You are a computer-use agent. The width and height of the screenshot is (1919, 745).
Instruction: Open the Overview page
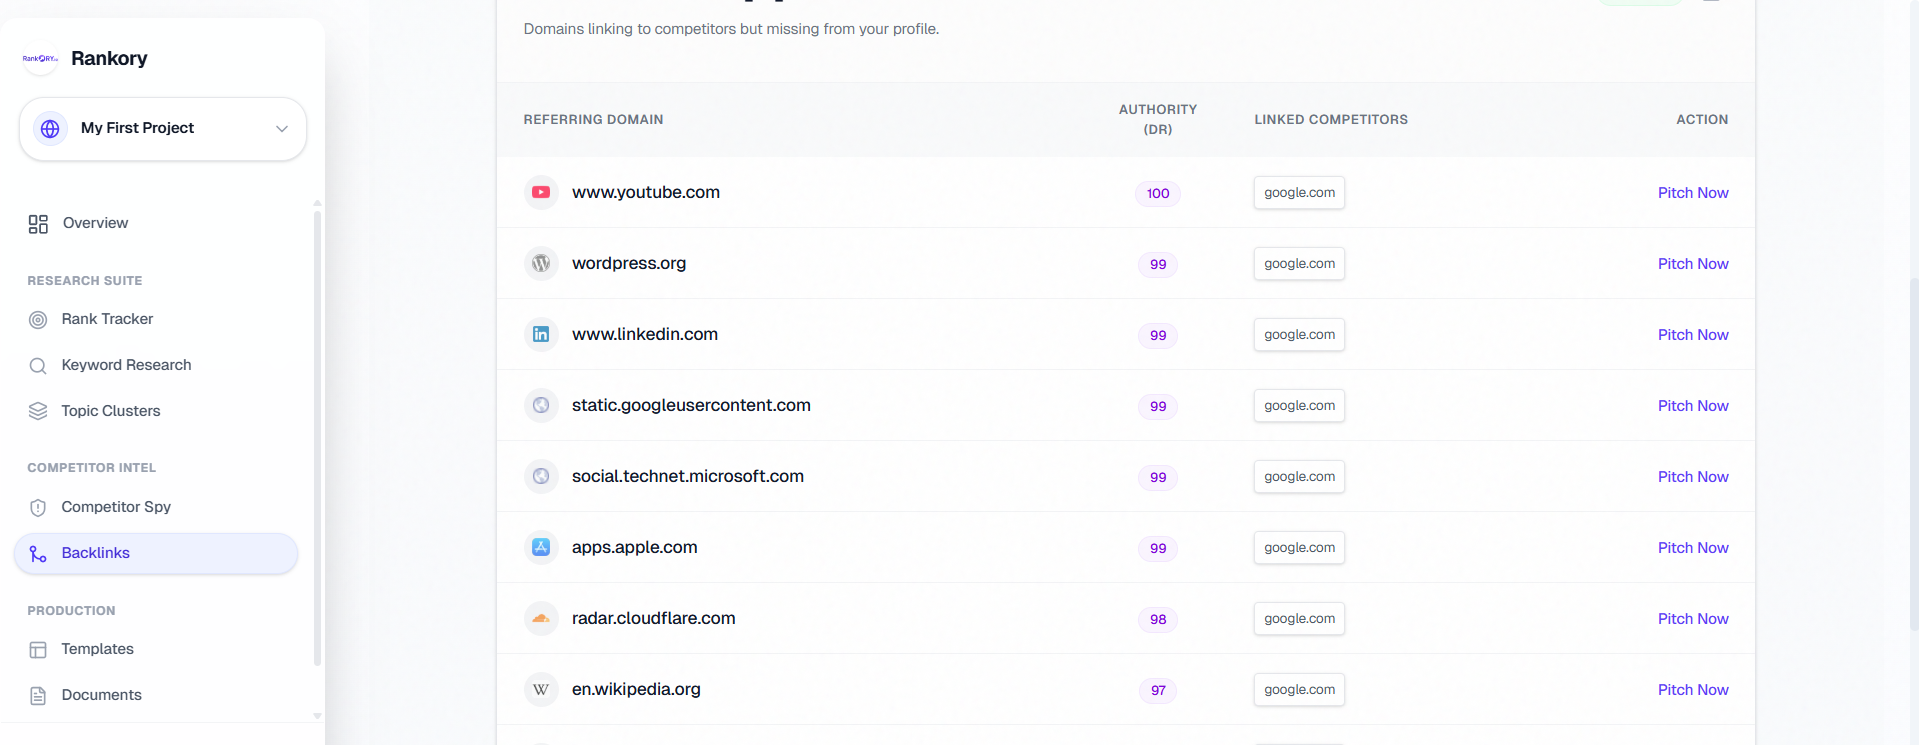(x=95, y=223)
